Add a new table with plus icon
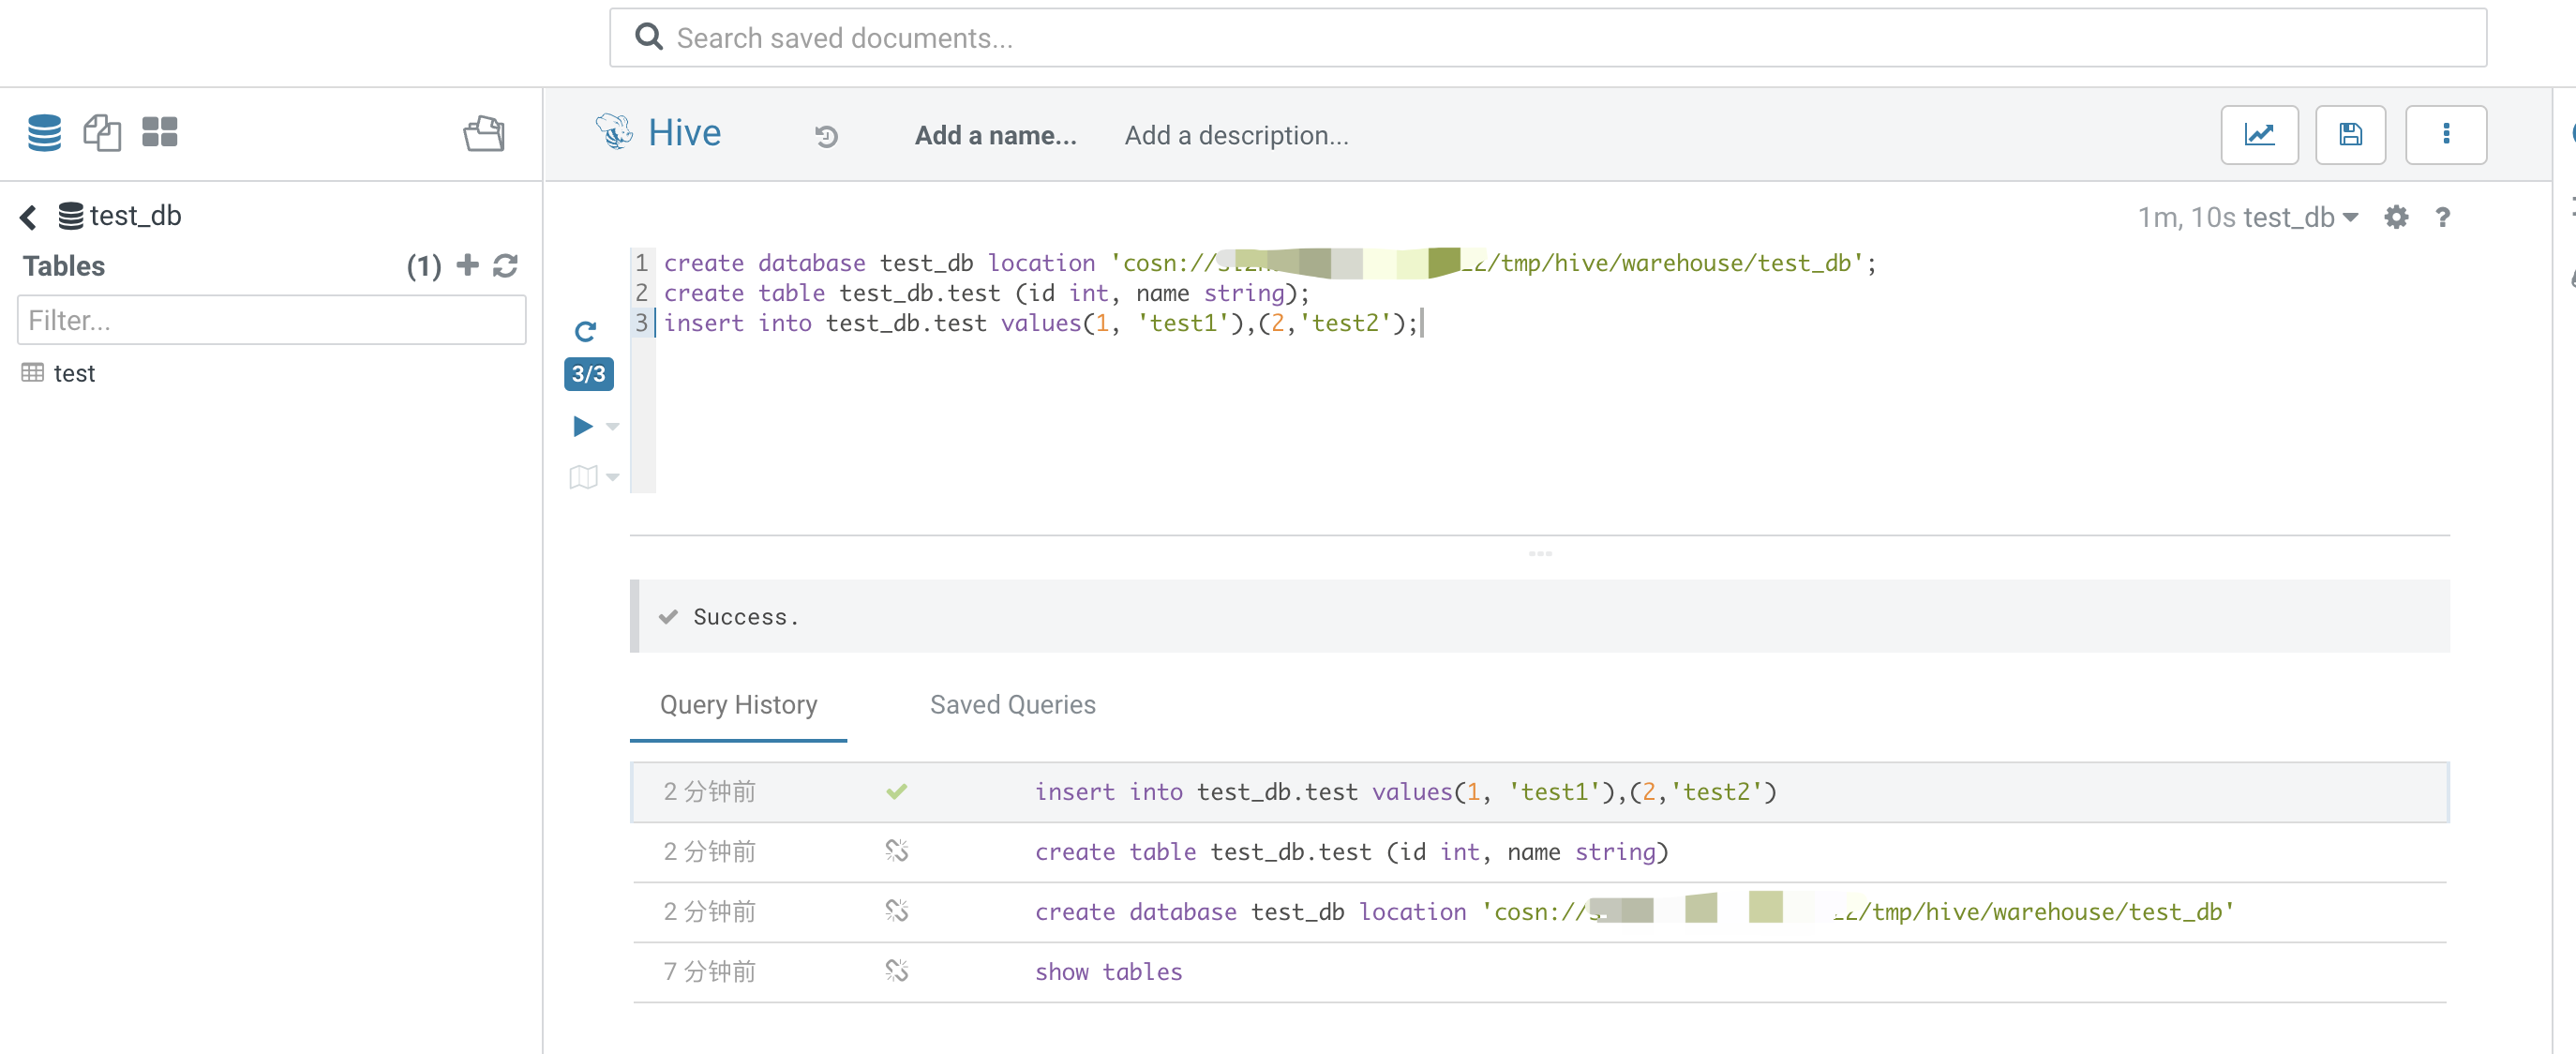Viewport: 2576px width, 1054px height. pyautogui.click(x=467, y=265)
